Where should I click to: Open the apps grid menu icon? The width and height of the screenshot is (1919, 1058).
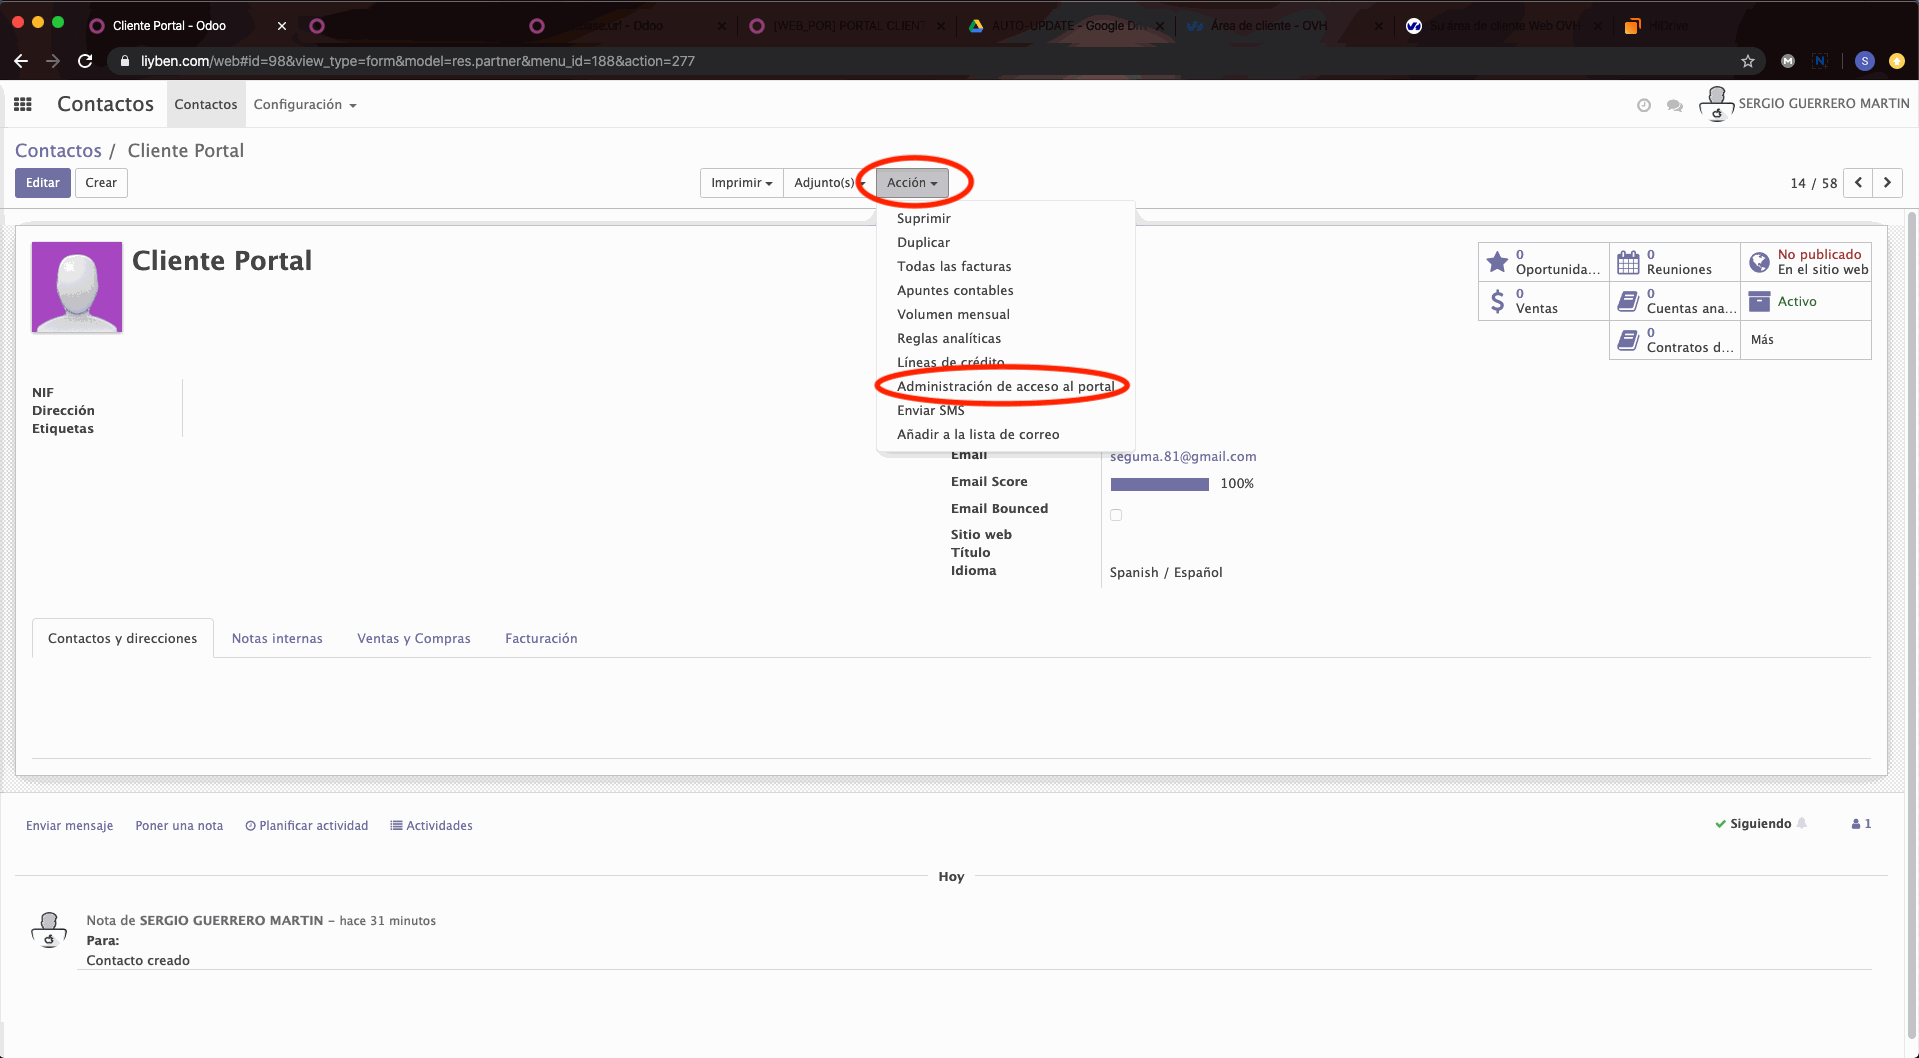[23, 104]
